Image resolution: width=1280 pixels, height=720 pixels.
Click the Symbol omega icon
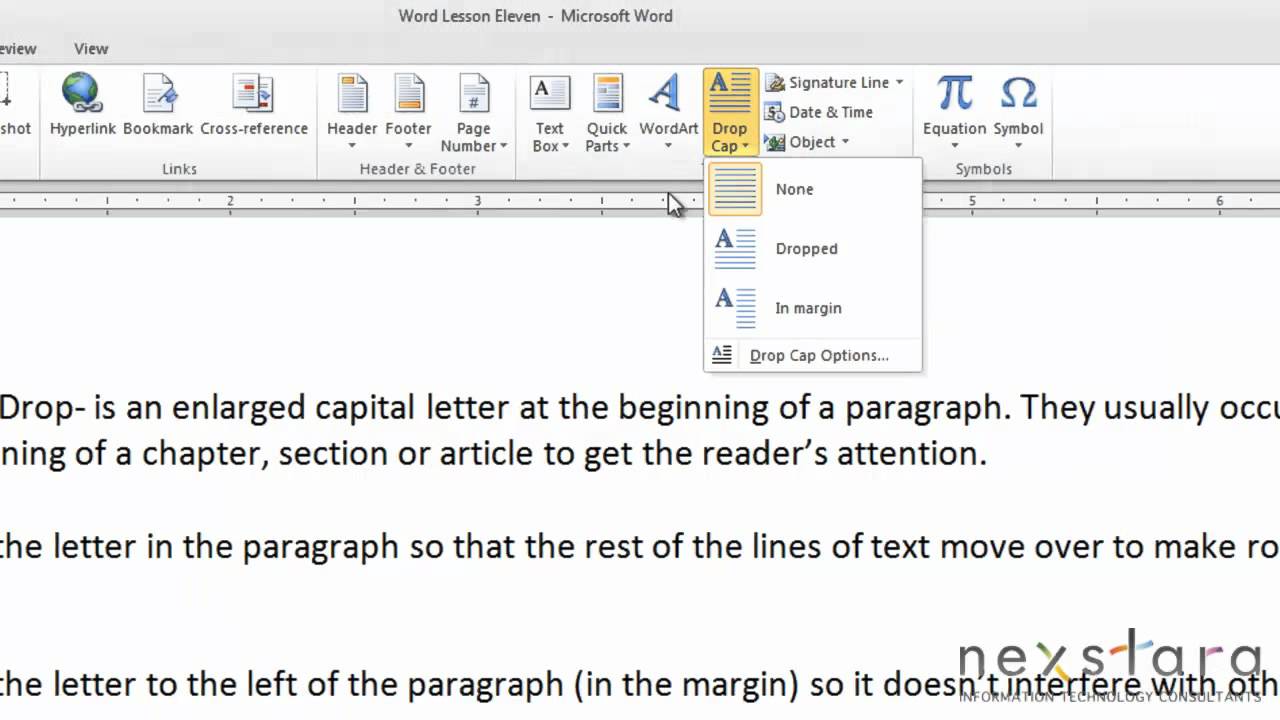tap(1018, 93)
